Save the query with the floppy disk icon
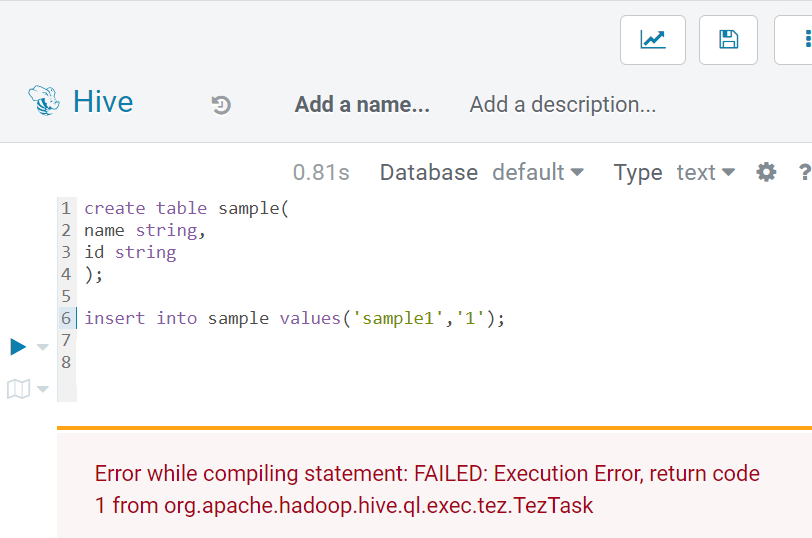This screenshot has width=812, height=538. coord(729,40)
